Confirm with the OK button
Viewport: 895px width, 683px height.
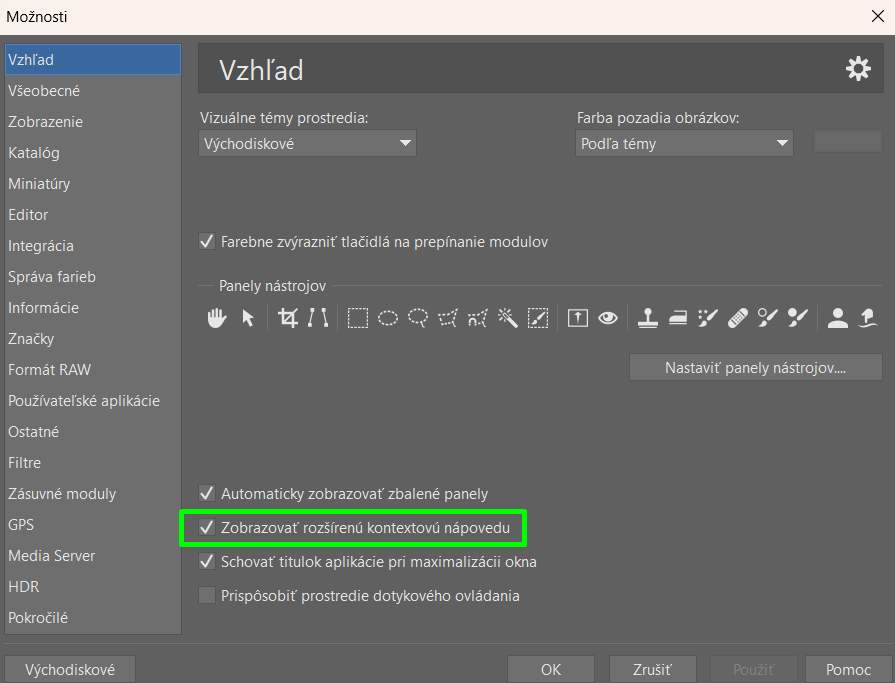(551, 669)
